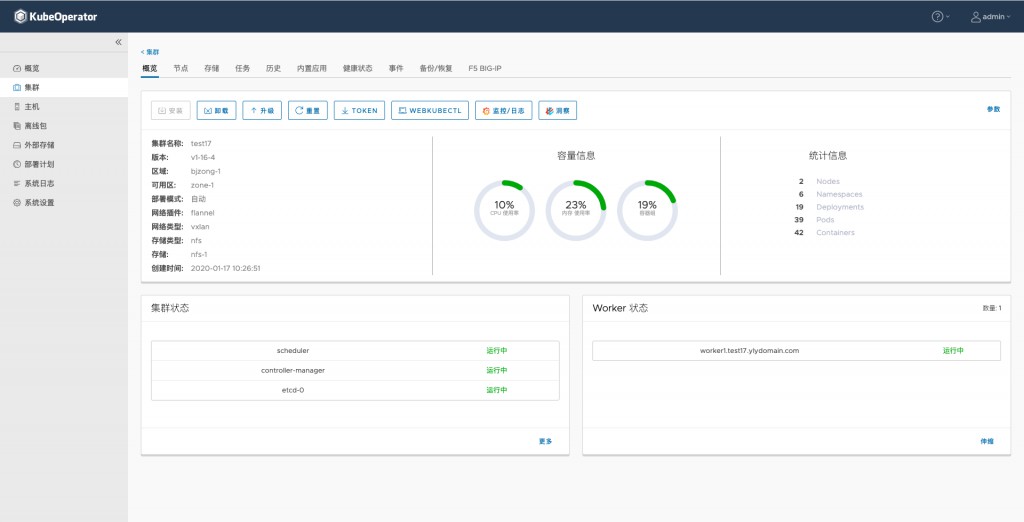Screen dimensions: 1024x522
Task: Click the network plugin value flannel
Action: 202,213
